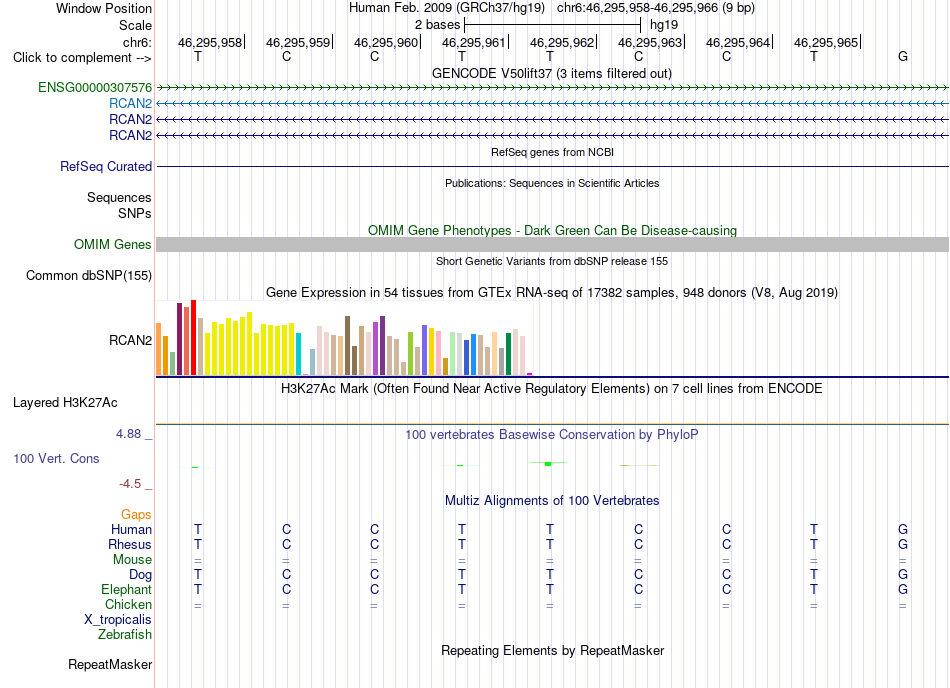The image size is (950, 688).
Task: Click Short Genetic Variants from dbSNP title
Action: coord(552,261)
